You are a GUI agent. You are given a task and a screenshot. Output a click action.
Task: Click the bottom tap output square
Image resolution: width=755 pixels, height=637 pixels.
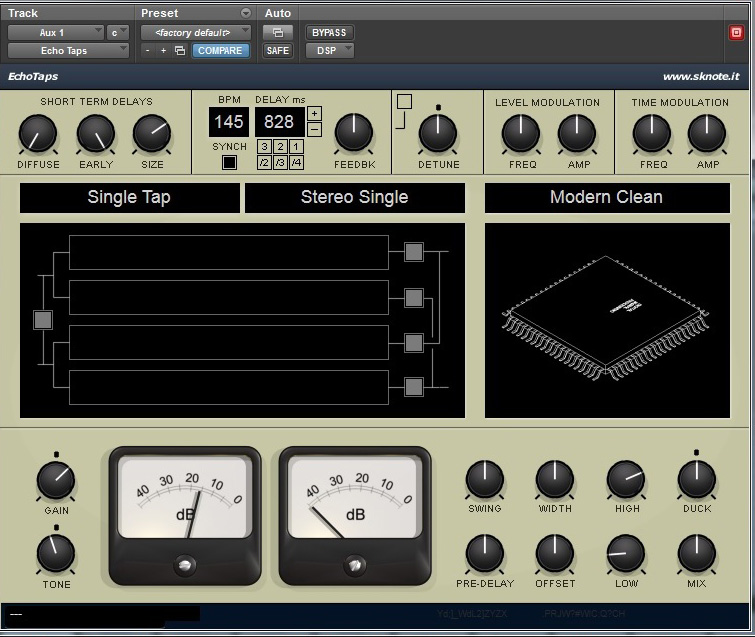click(413, 387)
